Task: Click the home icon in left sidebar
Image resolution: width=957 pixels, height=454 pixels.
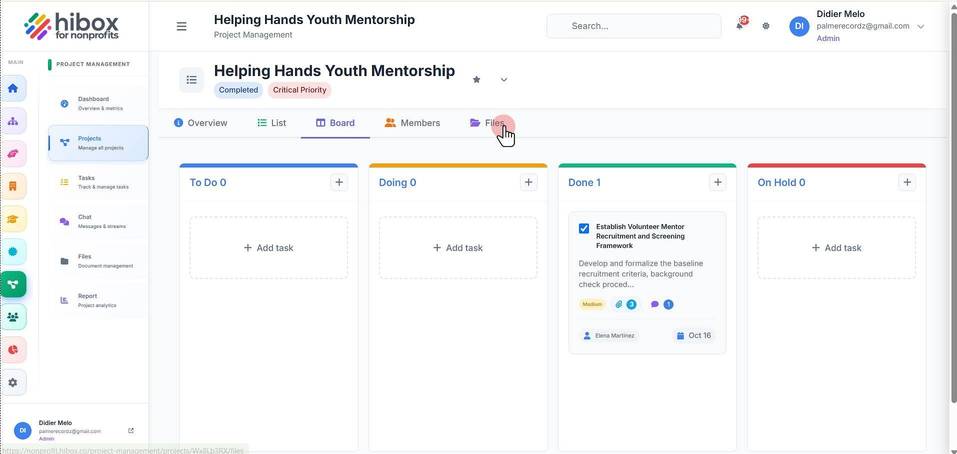Action: [13, 88]
